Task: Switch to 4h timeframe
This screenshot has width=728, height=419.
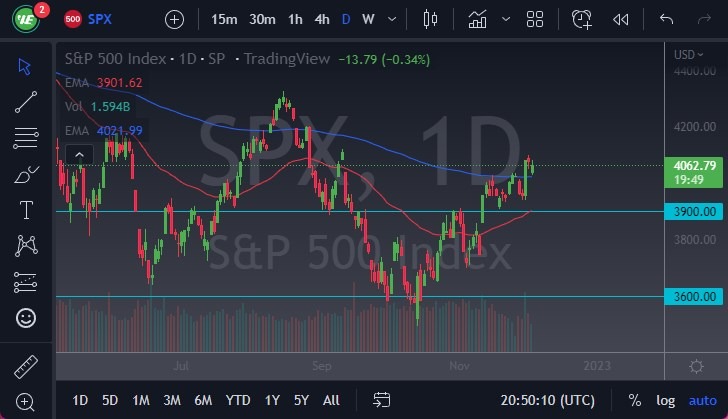Action: [322, 20]
